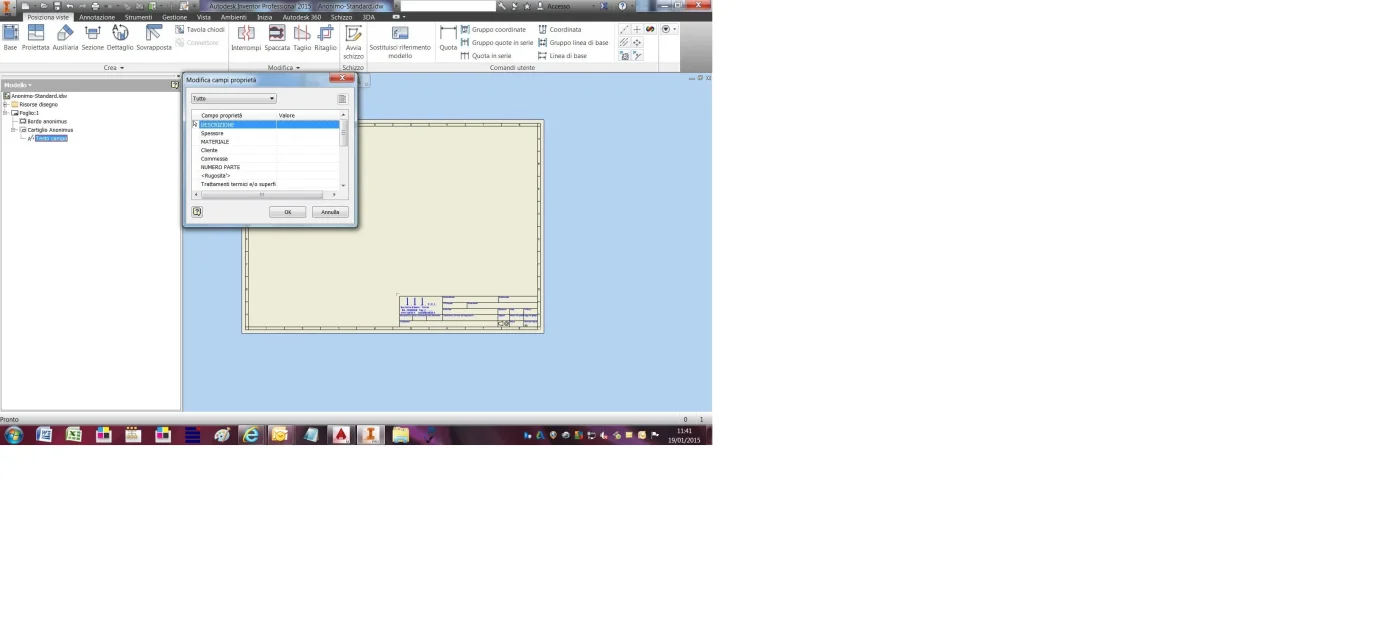Select the Base view tool
1400x640 pixels.
pos(10,38)
